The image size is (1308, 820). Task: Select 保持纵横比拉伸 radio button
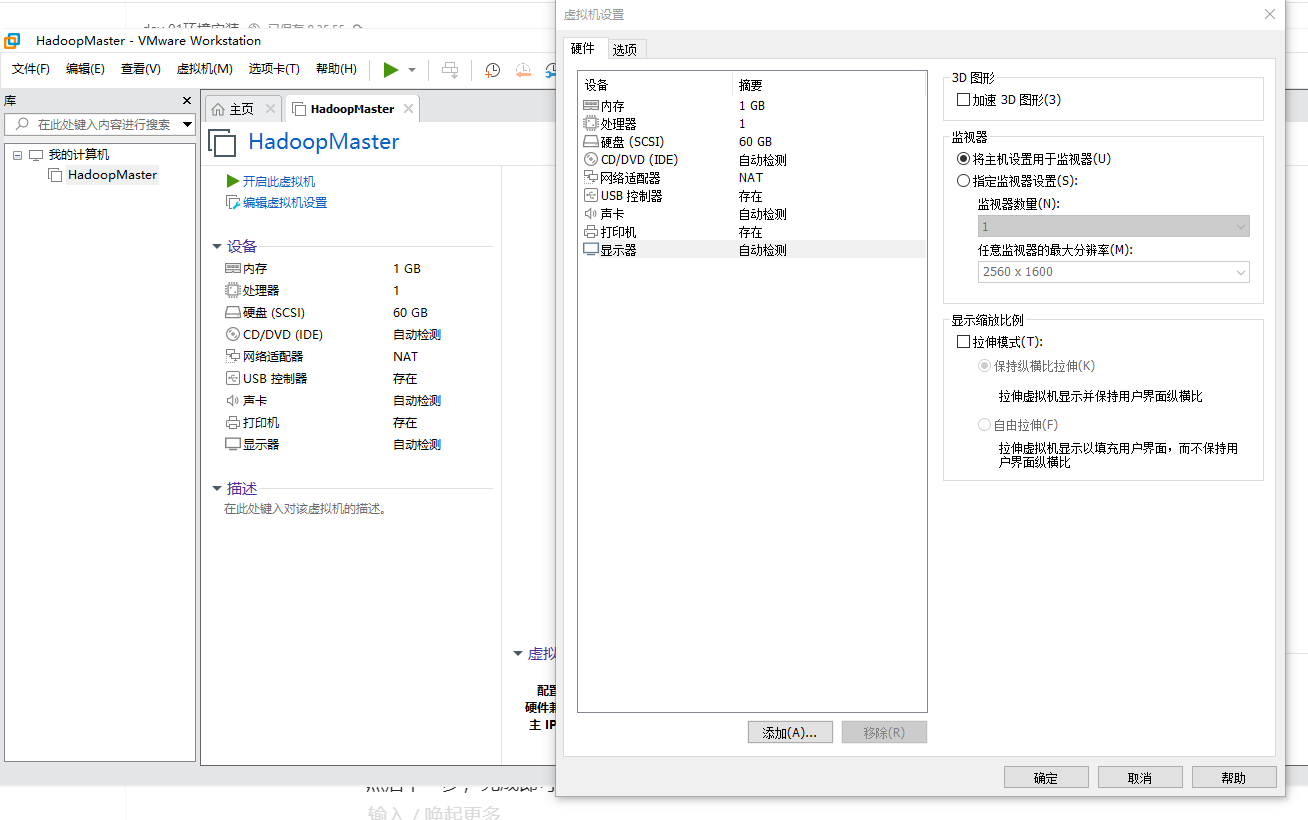click(x=984, y=366)
